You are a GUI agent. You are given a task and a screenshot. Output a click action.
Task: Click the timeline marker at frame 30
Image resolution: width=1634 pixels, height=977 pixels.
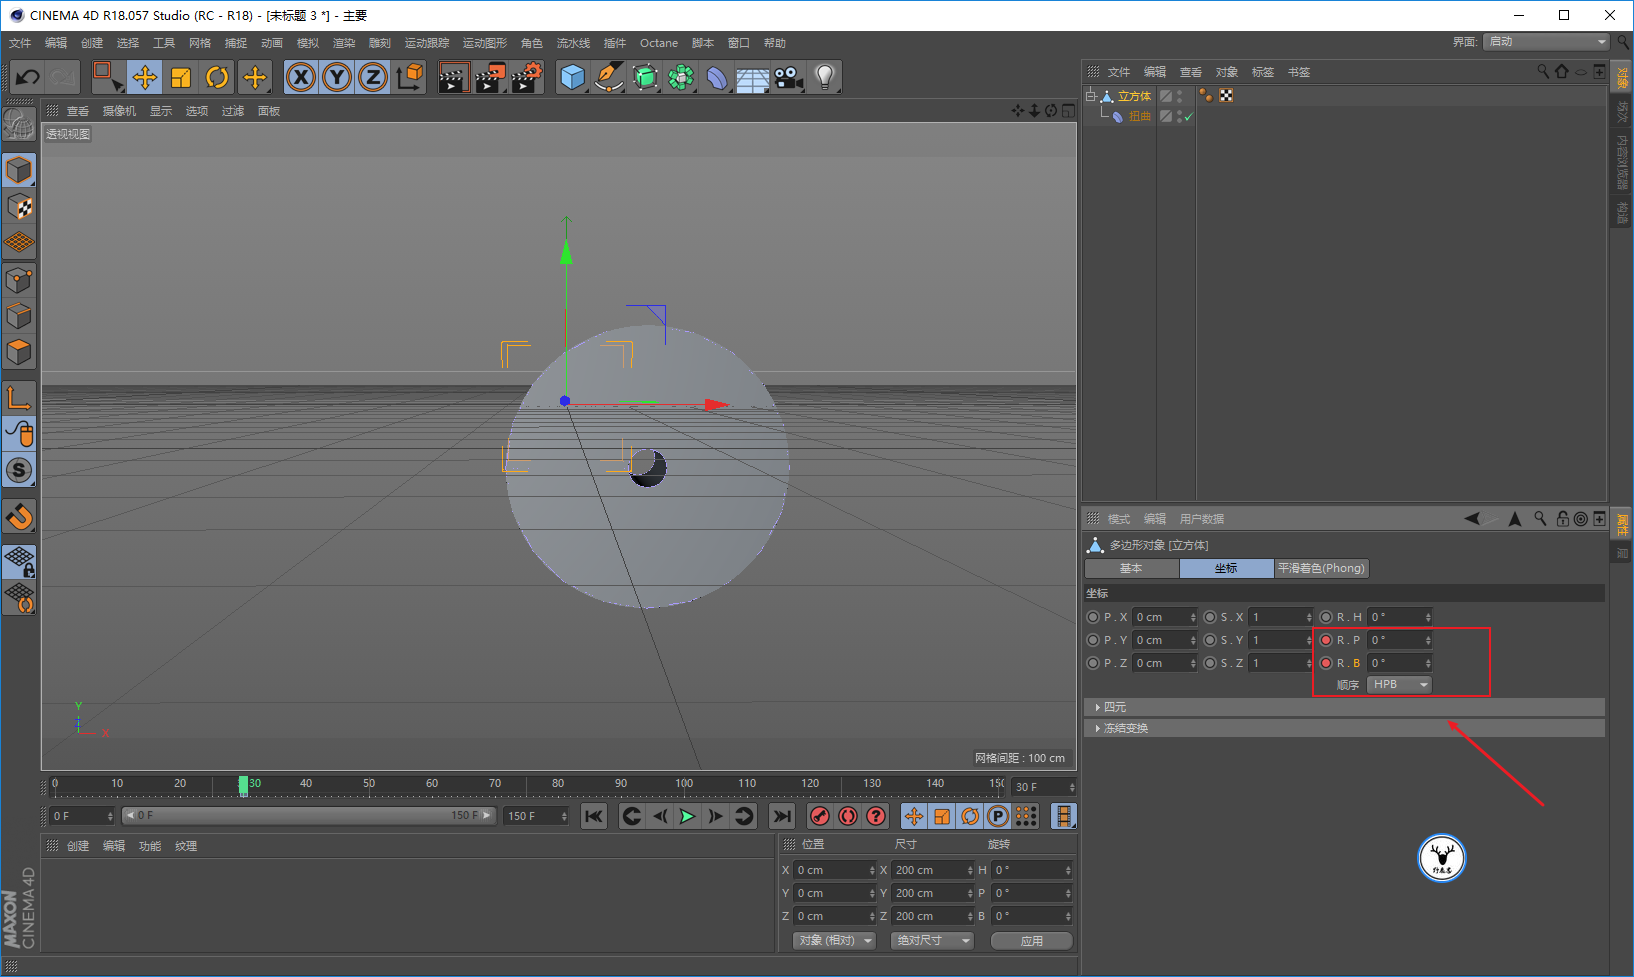[243, 785]
